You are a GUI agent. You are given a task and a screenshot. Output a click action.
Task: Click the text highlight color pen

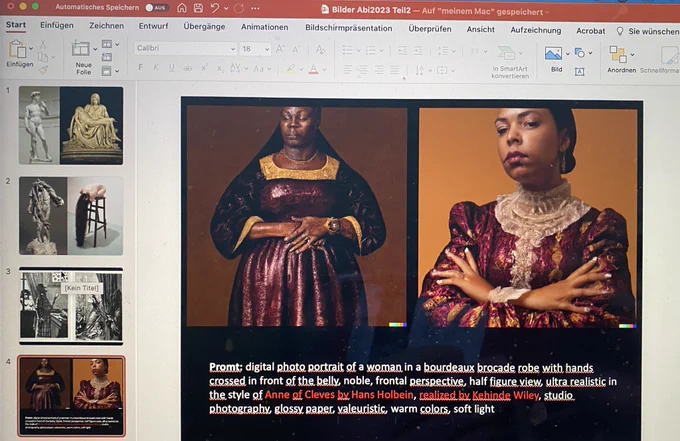click(291, 69)
